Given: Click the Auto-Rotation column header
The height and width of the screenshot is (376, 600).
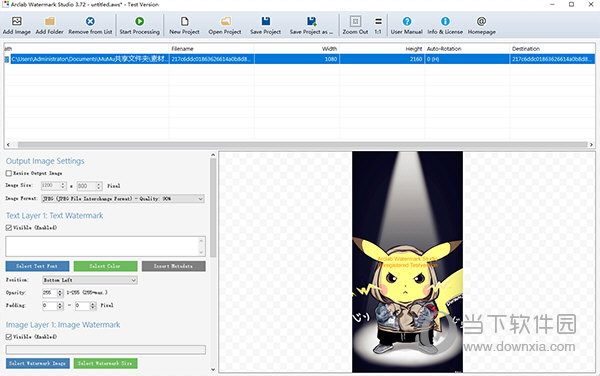Looking at the screenshot, I should 467,49.
